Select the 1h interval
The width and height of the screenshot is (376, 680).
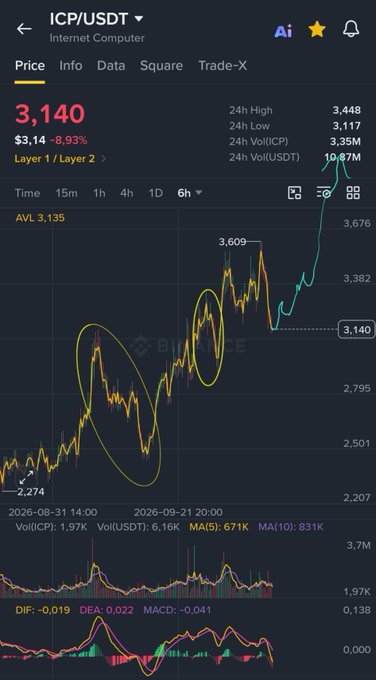(x=99, y=193)
